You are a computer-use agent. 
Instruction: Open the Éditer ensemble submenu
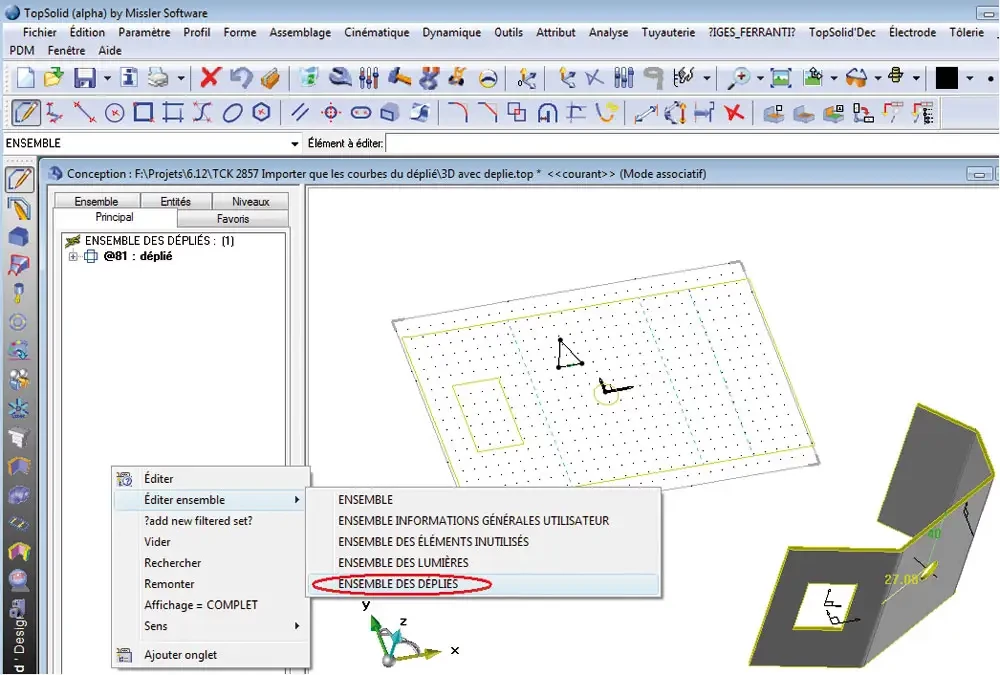point(211,500)
